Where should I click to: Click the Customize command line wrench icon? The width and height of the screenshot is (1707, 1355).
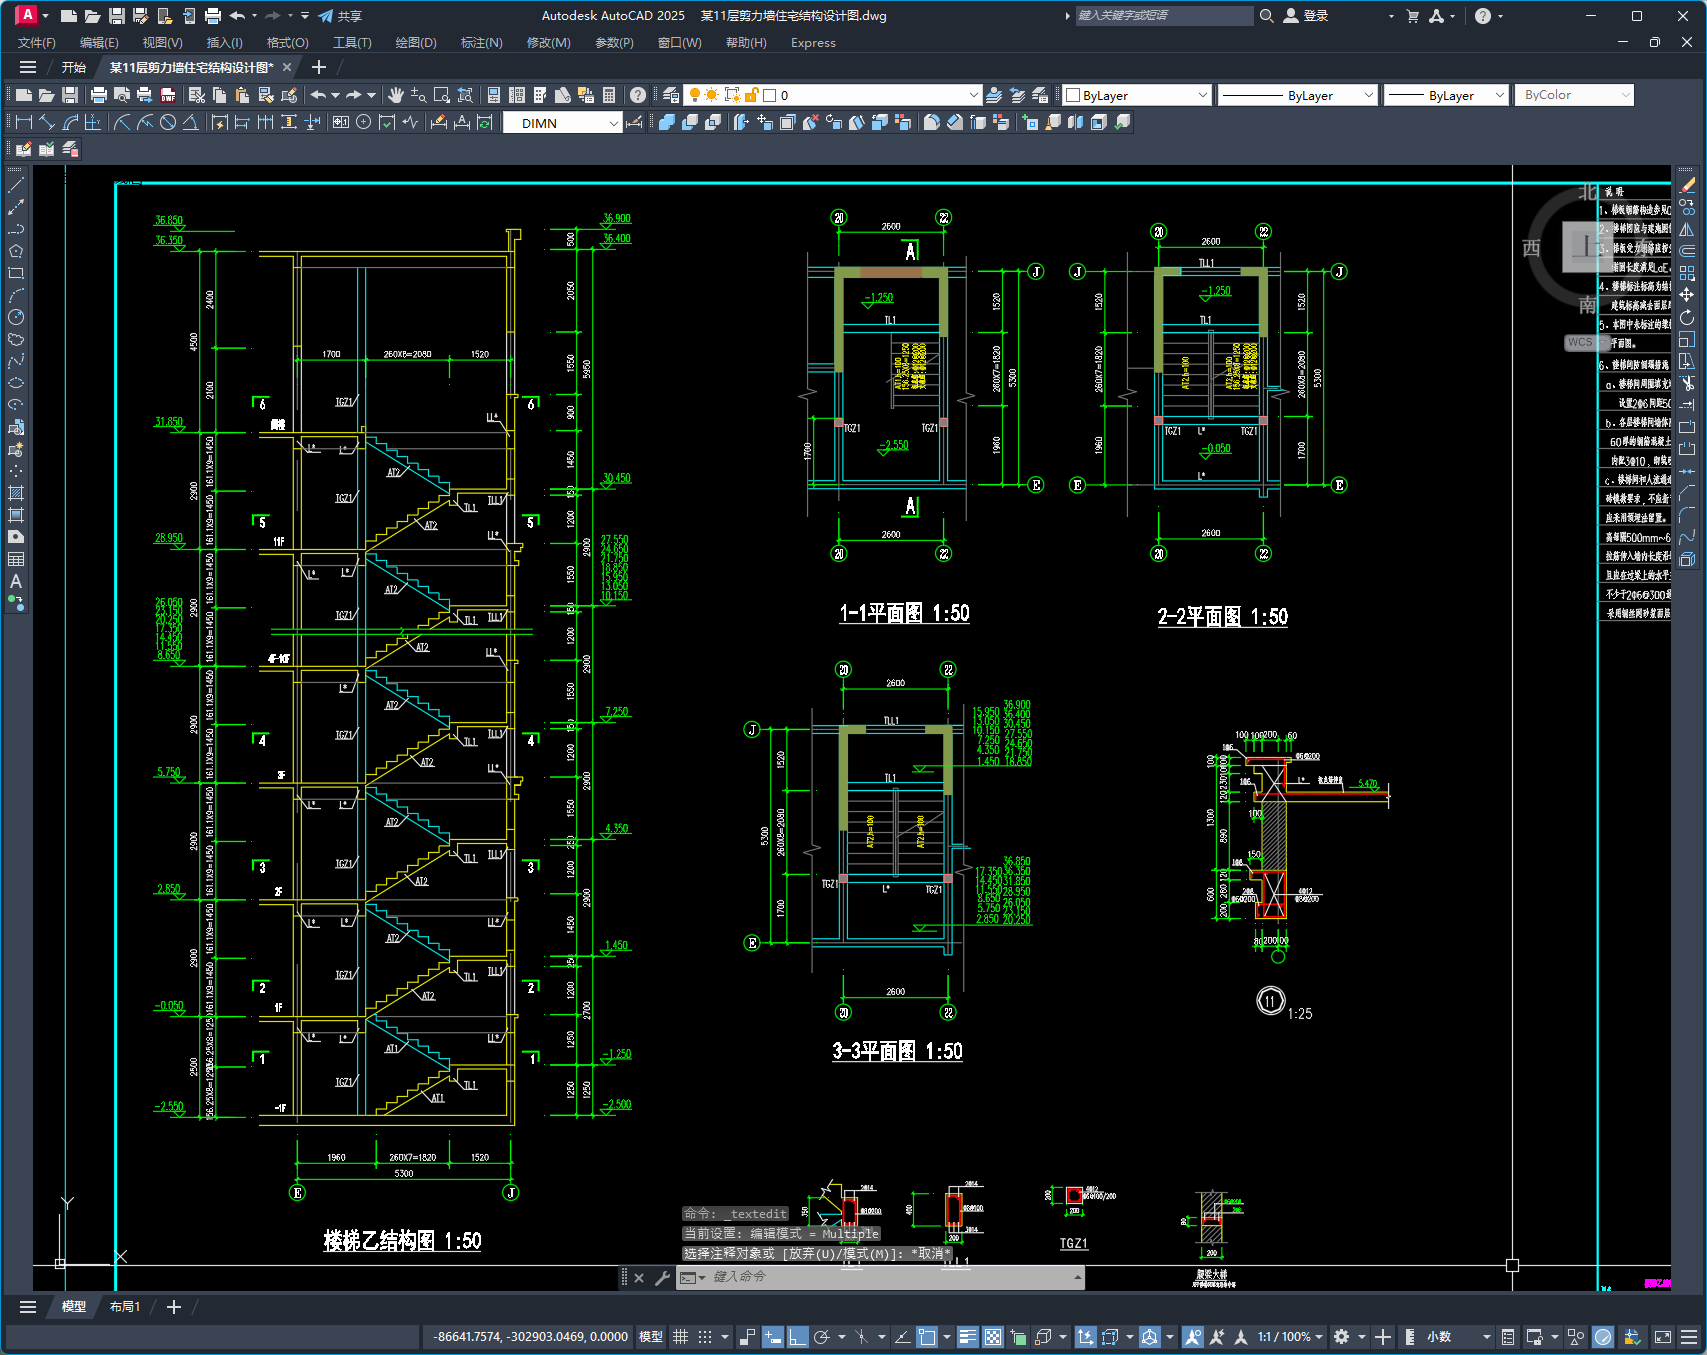coord(662,1277)
